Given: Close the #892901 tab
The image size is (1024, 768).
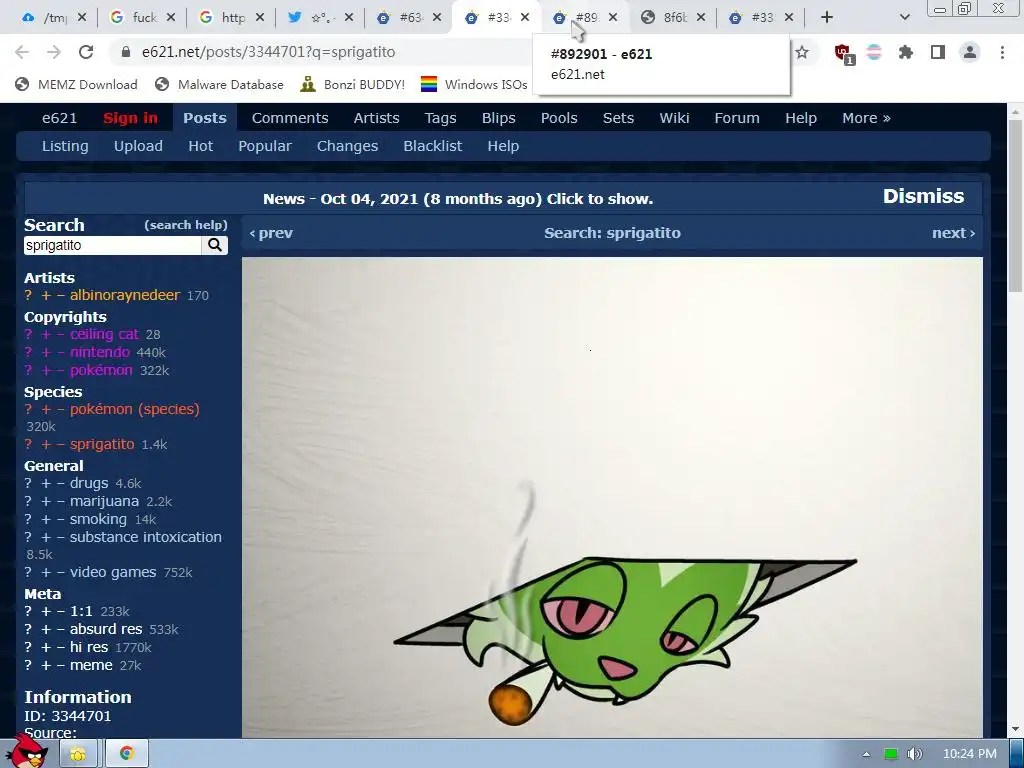Looking at the screenshot, I should click(613, 18).
